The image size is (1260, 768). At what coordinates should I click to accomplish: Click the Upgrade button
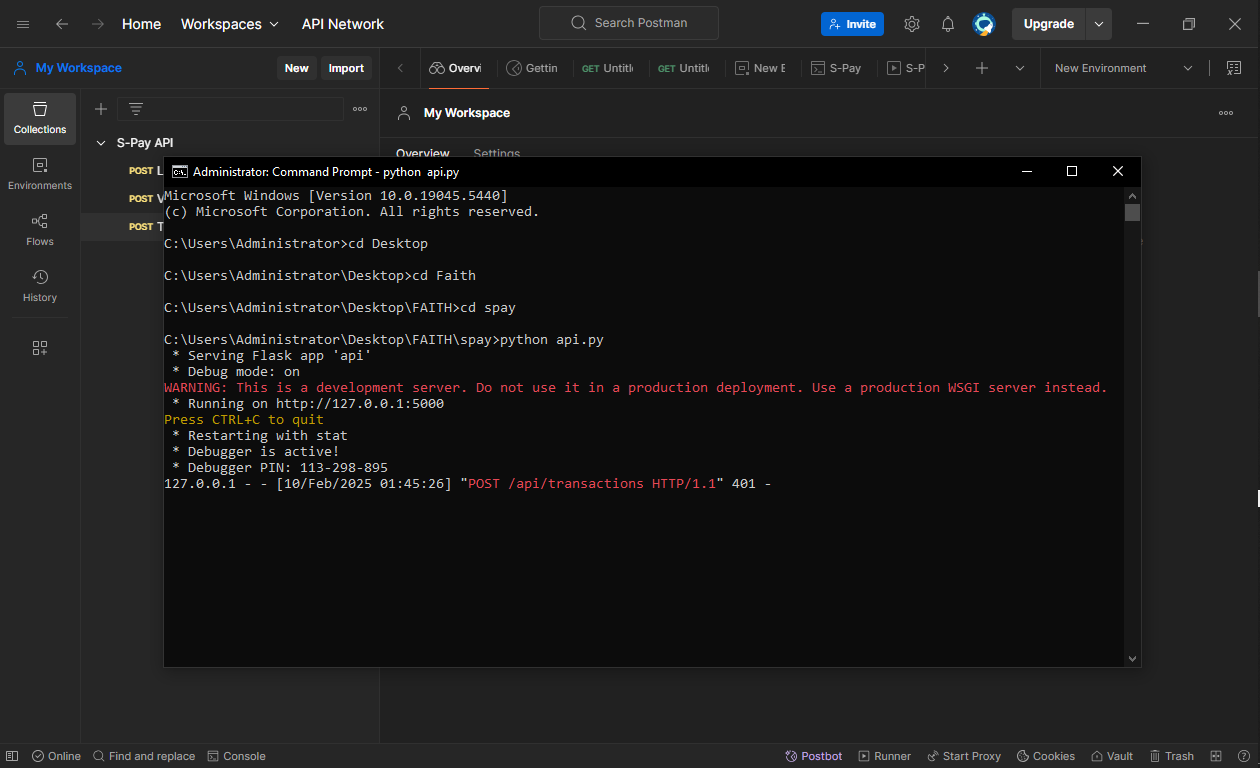(x=1049, y=24)
